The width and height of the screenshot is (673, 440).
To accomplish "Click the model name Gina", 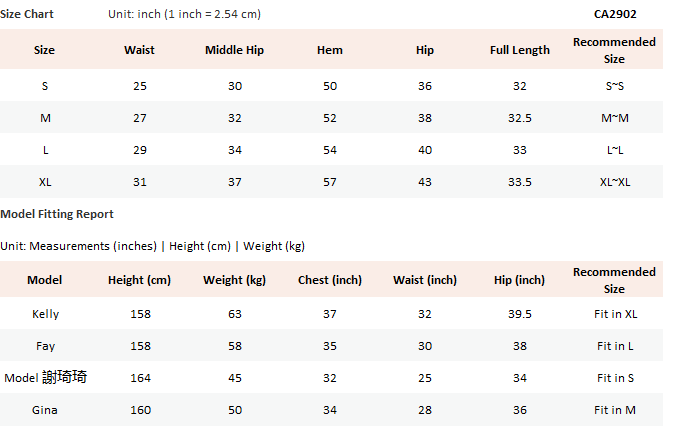I will tap(45, 410).
